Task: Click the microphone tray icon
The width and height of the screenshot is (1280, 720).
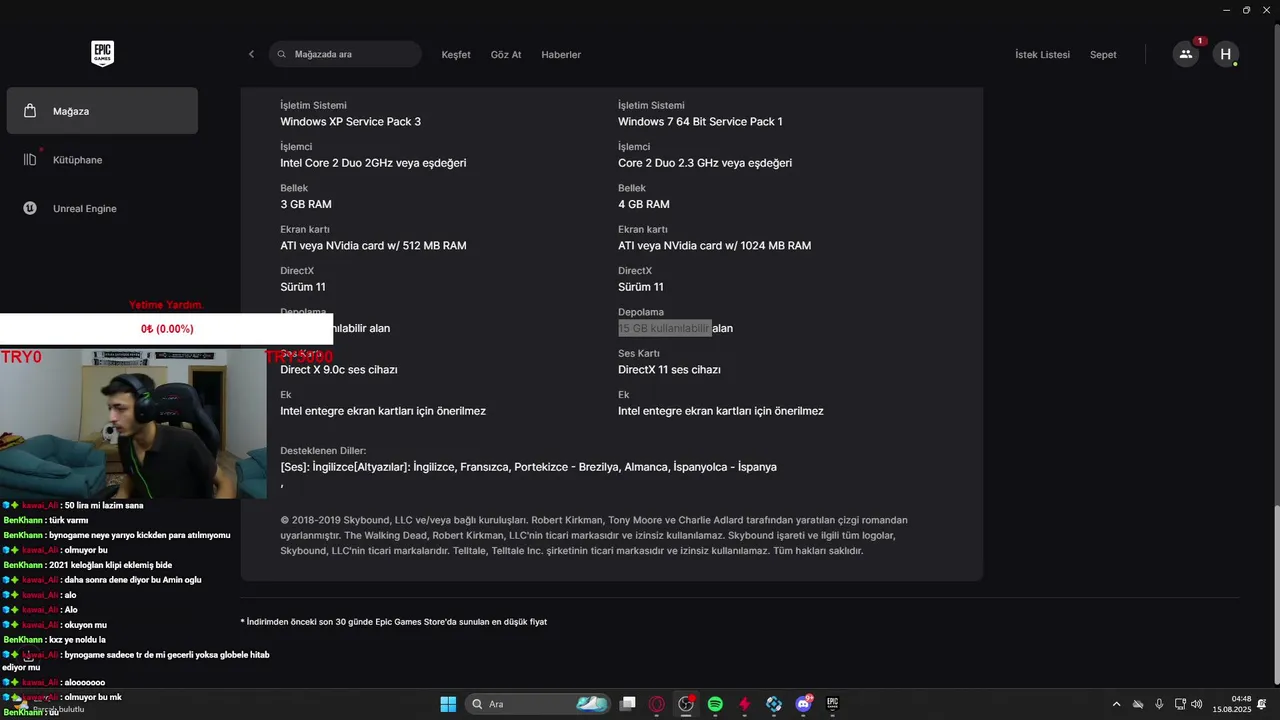Action: [1159, 704]
